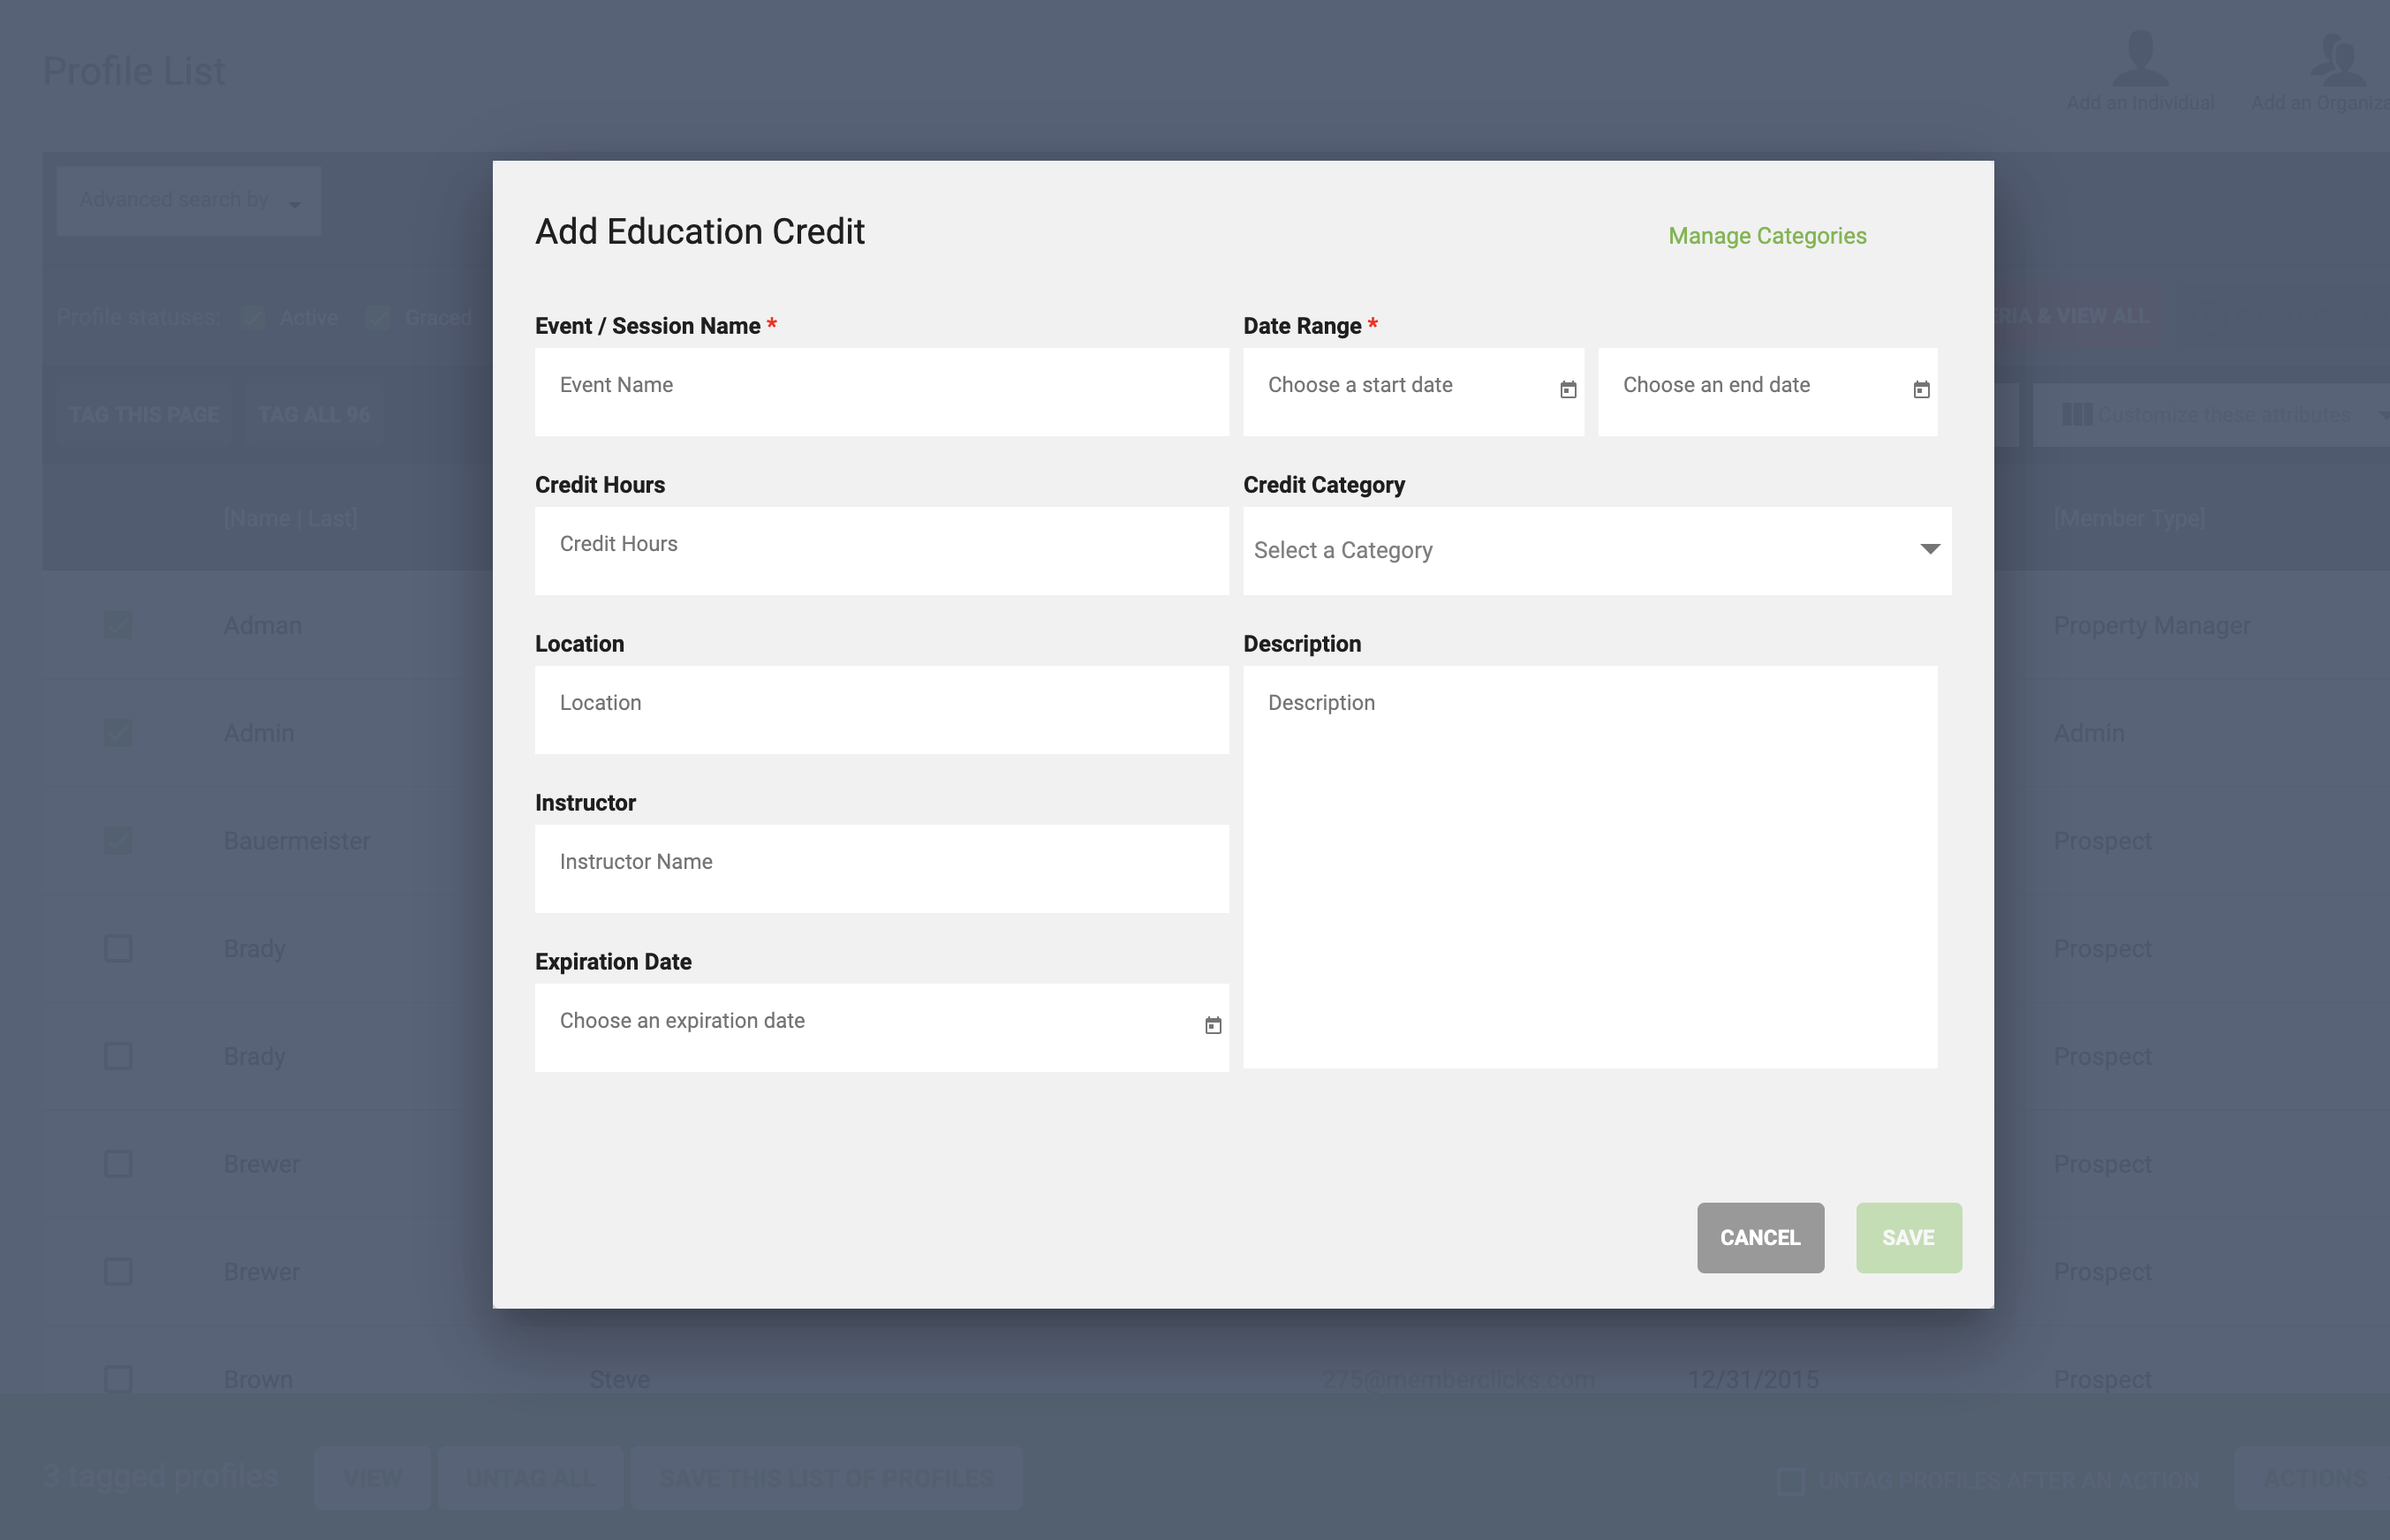2390x1540 pixels.
Task: Focus the Event Name input field
Action: [881, 391]
